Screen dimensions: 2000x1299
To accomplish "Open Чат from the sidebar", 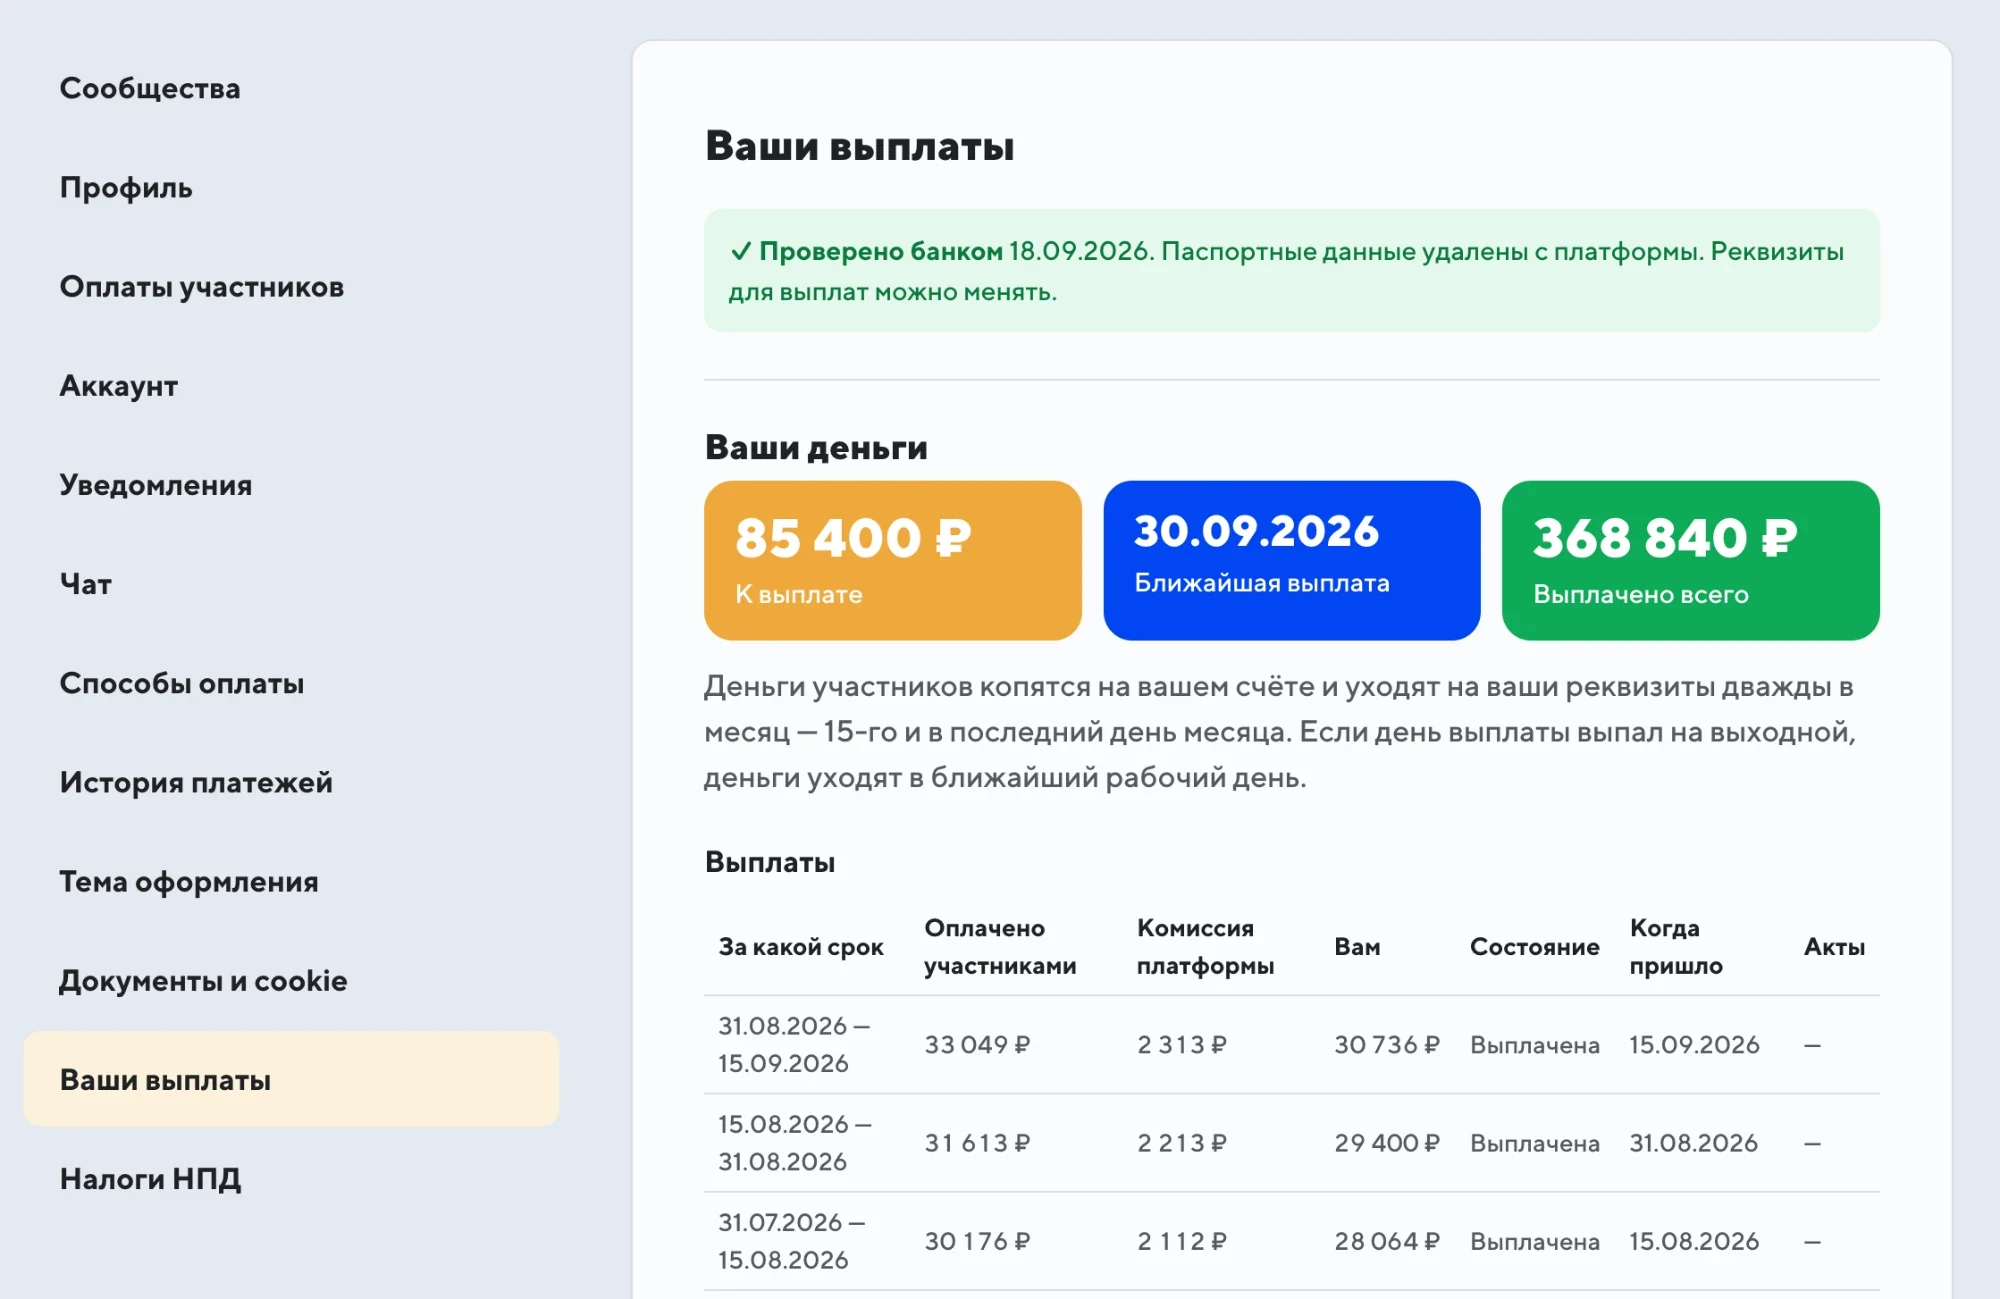I will coord(86,583).
